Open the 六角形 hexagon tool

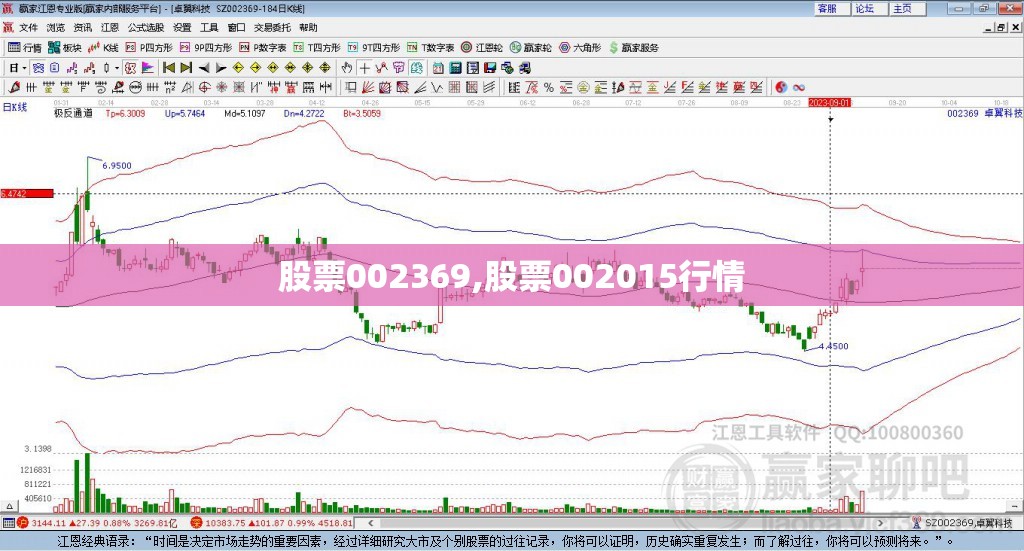pos(580,48)
